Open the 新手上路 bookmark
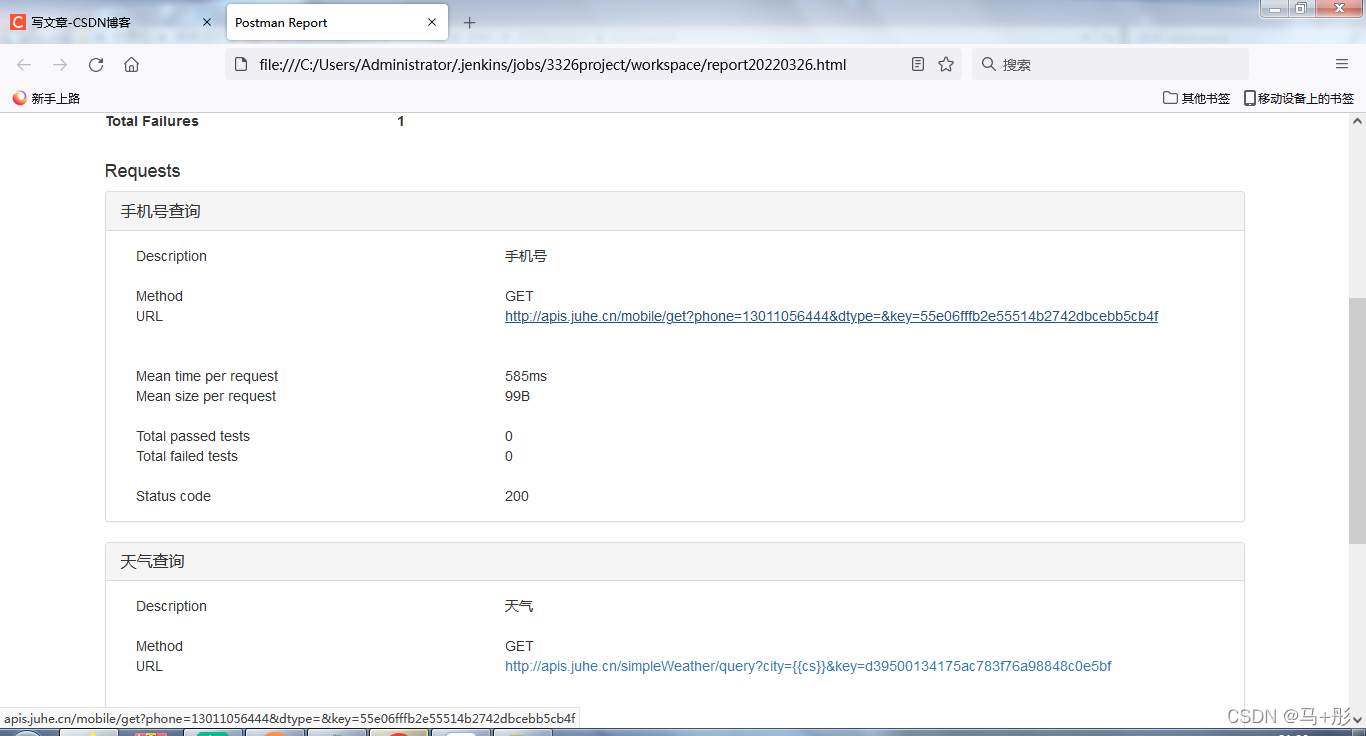Viewport: 1366px width, 736px height. click(x=46, y=98)
